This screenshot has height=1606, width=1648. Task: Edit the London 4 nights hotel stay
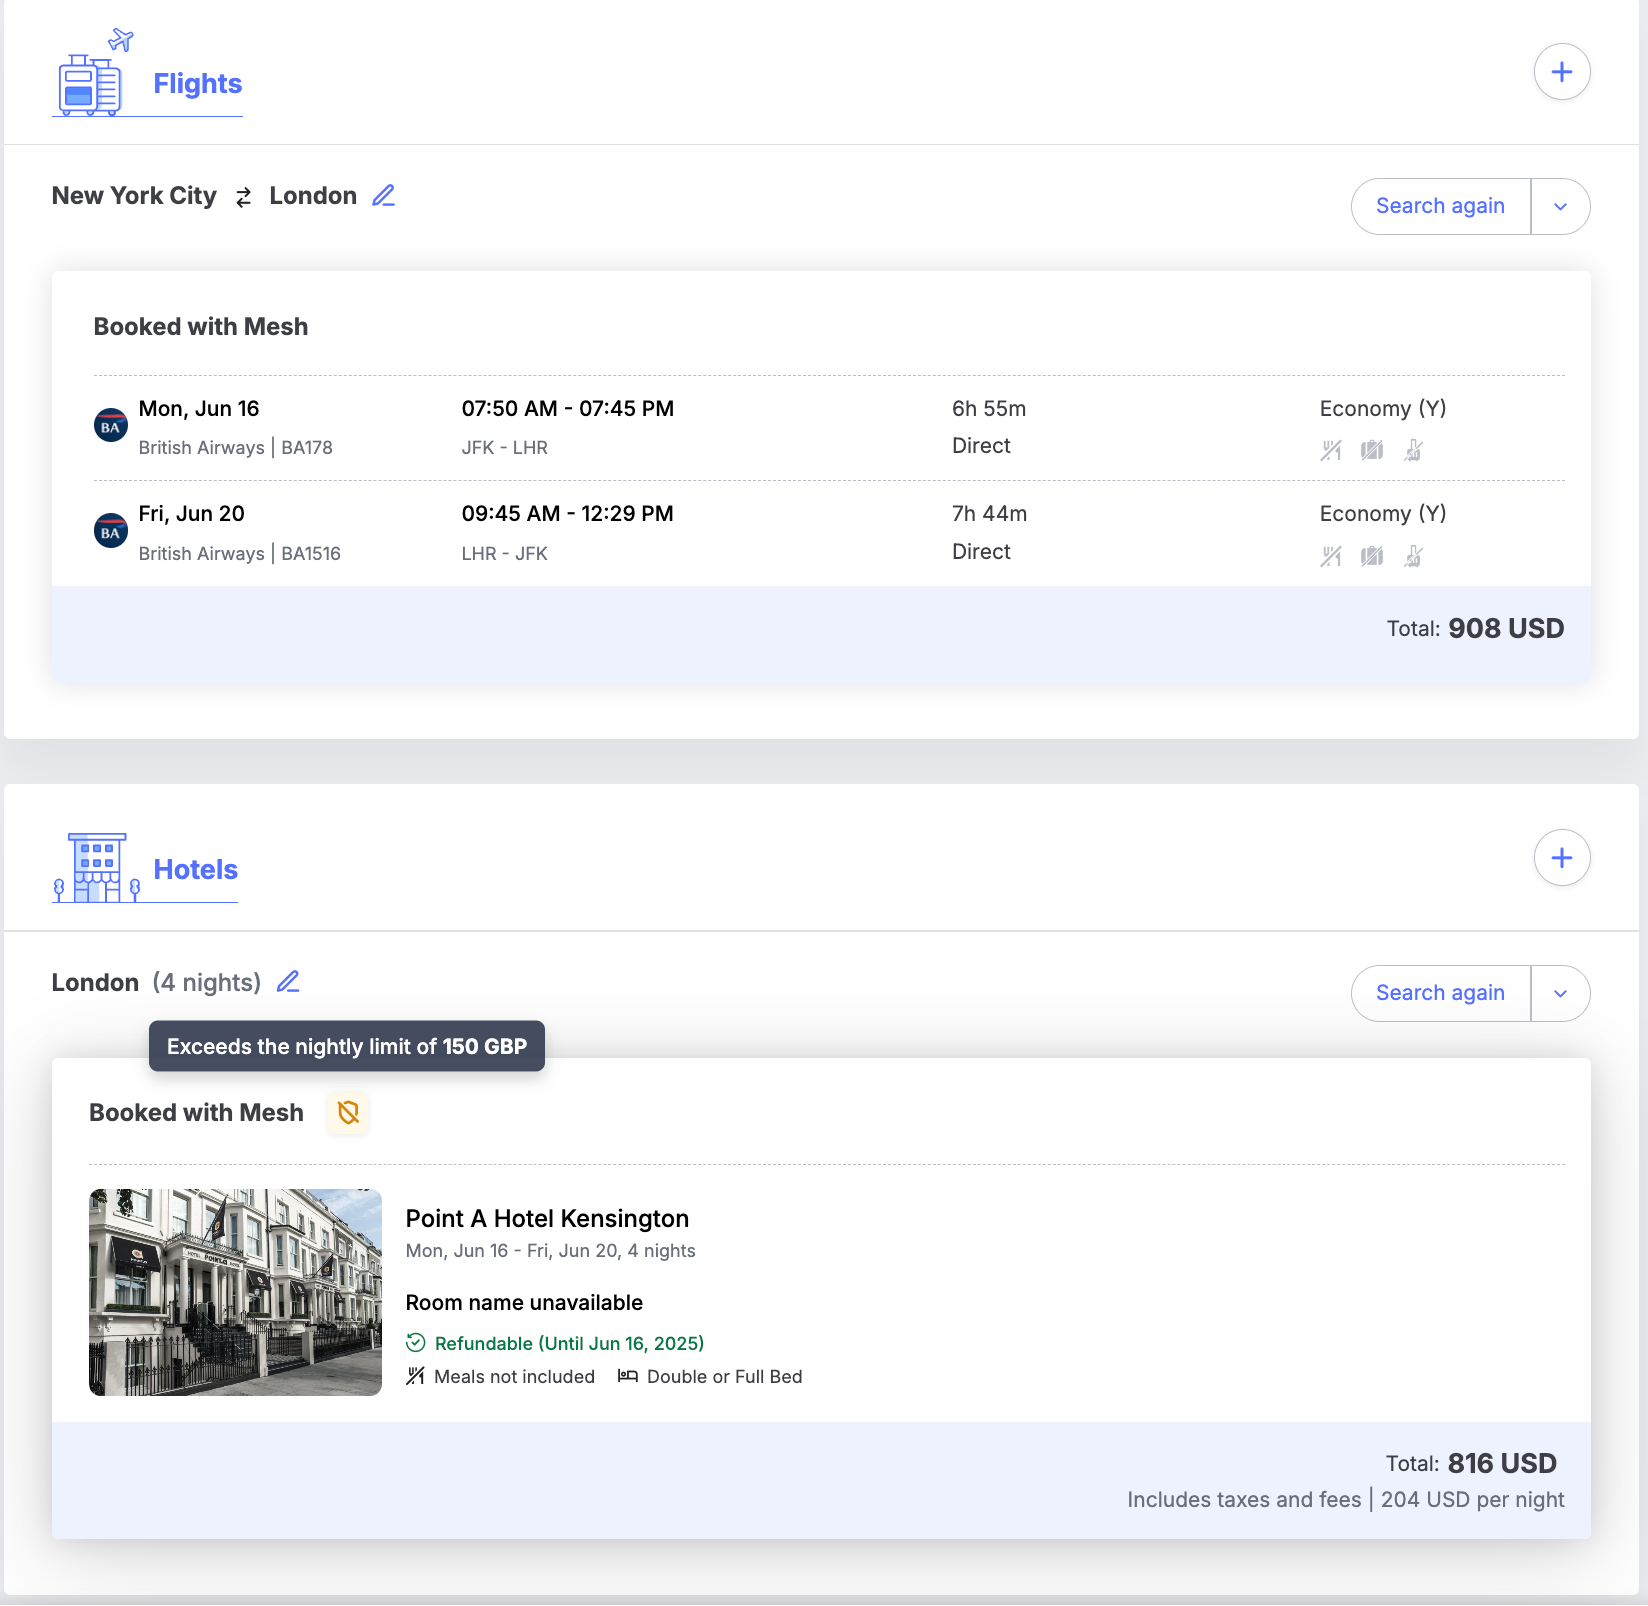(x=288, y=982)
